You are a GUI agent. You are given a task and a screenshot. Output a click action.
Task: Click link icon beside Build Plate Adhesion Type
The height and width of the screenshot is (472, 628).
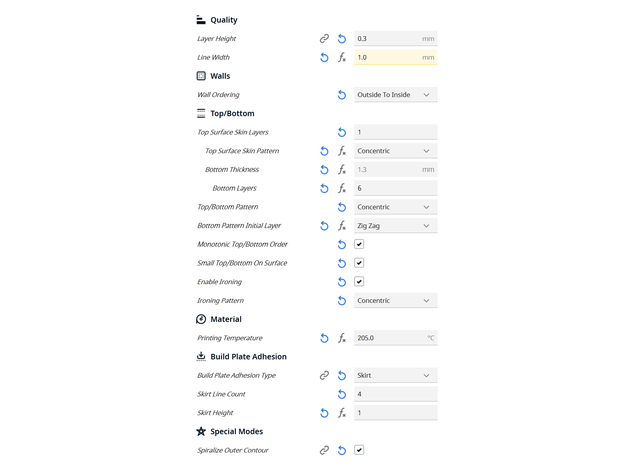[x=324, y=376]
